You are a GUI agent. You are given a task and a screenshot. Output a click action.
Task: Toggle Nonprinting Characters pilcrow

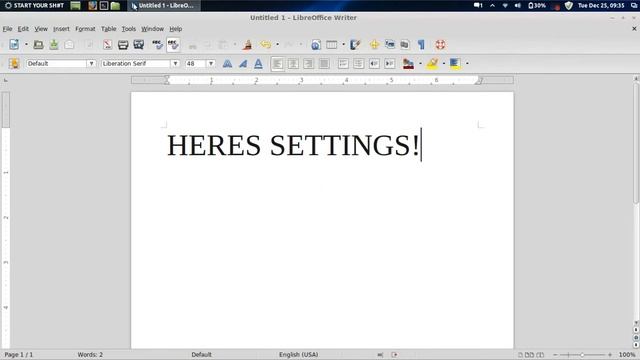[421, 44]
